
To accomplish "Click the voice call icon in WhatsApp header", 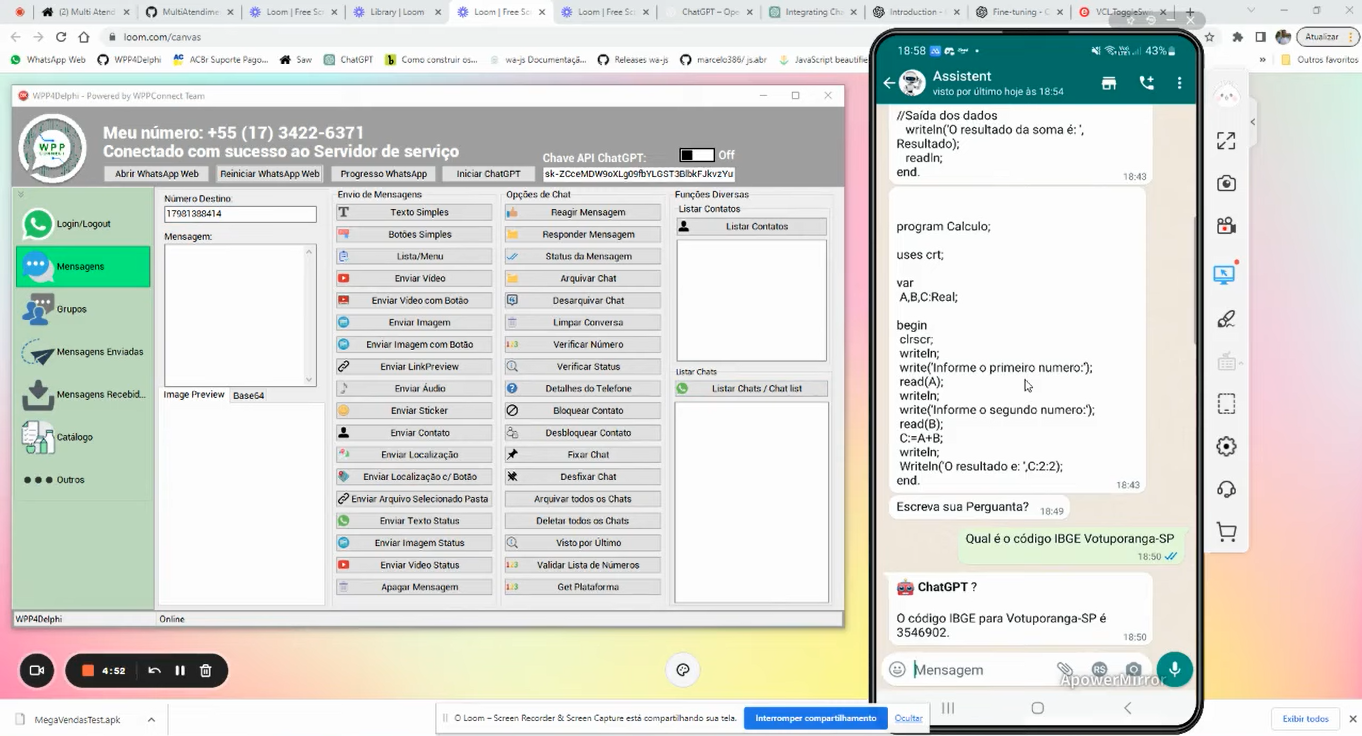I will click(1146, 84).
